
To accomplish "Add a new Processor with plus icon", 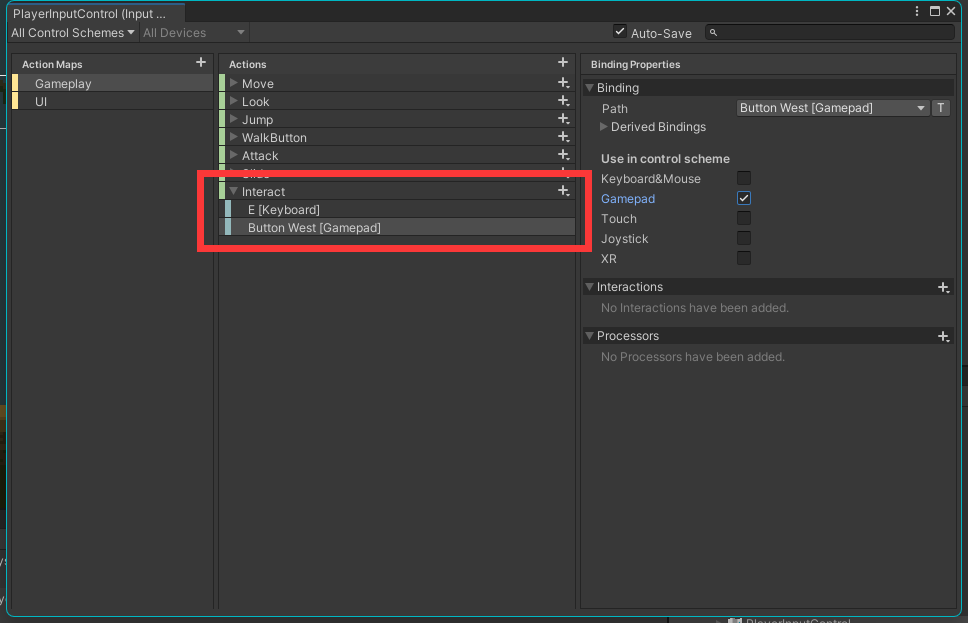I will pyautogui.click(x=943, y=337).
